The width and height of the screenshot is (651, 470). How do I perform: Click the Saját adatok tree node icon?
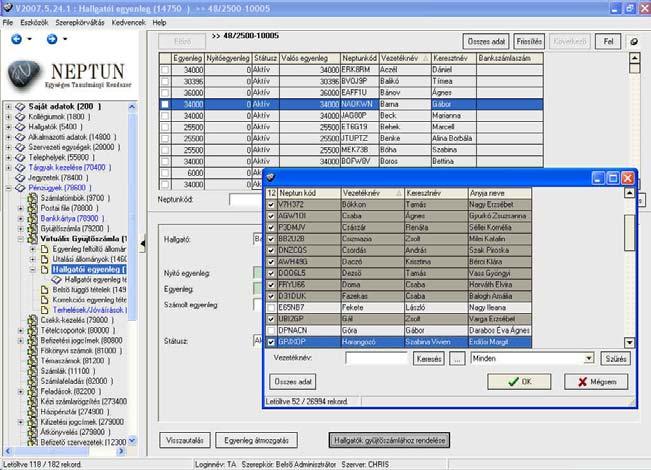coord(20,107)
